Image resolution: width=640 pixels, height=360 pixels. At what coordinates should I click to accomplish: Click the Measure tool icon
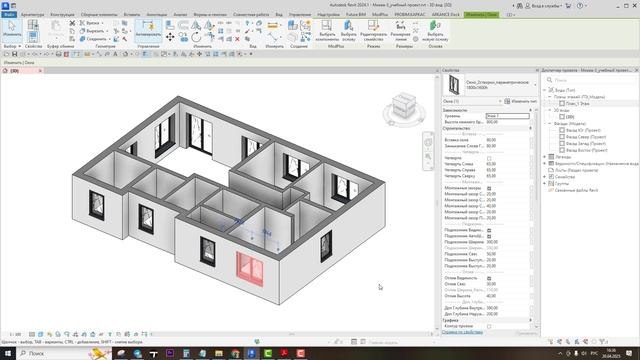(273, 26)
